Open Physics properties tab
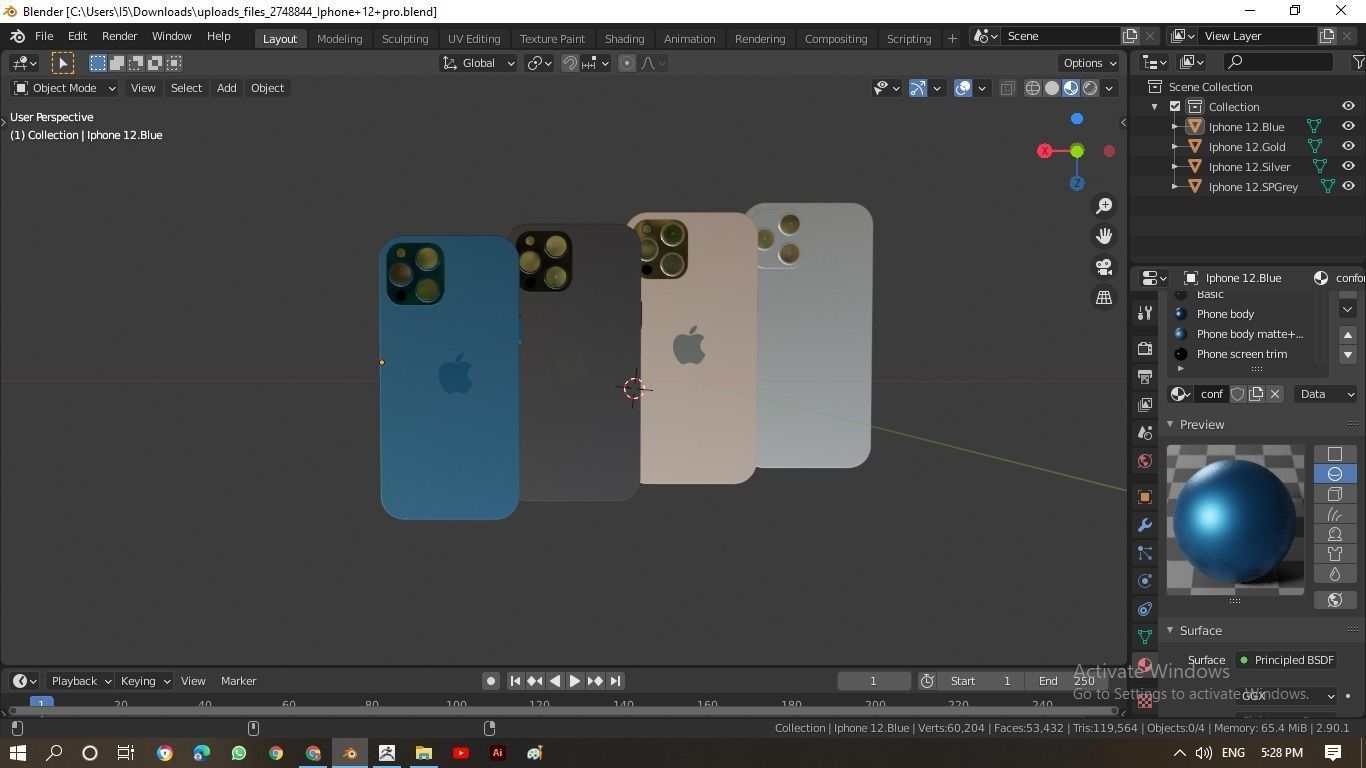This screenshot has height=768, width=1366. pyautogui.click(x=1145, y=581)
